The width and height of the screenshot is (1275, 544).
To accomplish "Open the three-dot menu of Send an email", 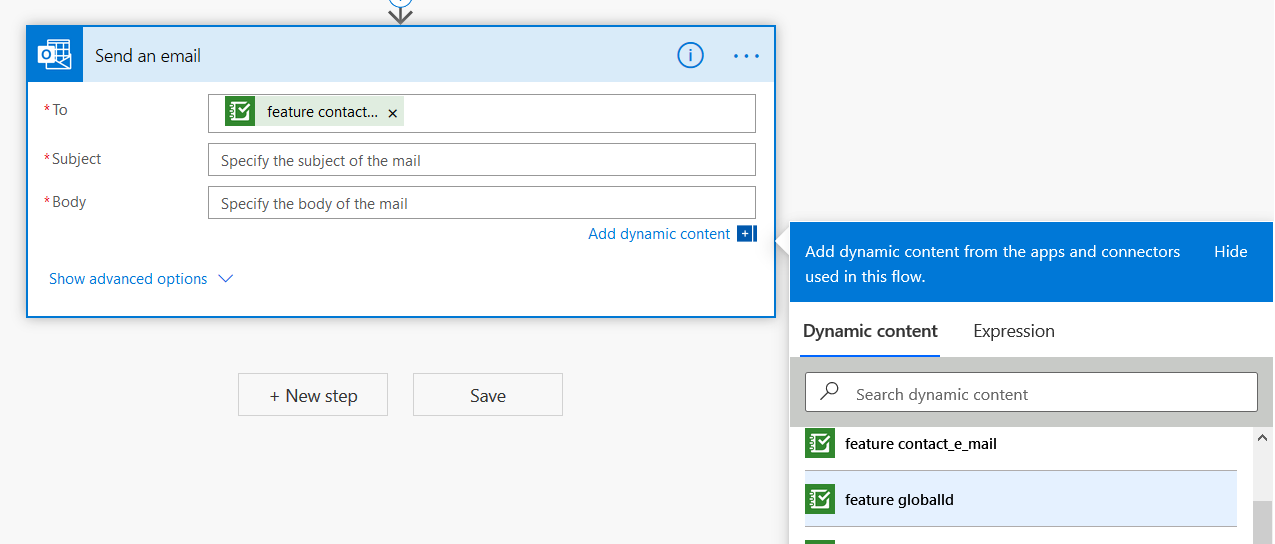I will 746,56.
